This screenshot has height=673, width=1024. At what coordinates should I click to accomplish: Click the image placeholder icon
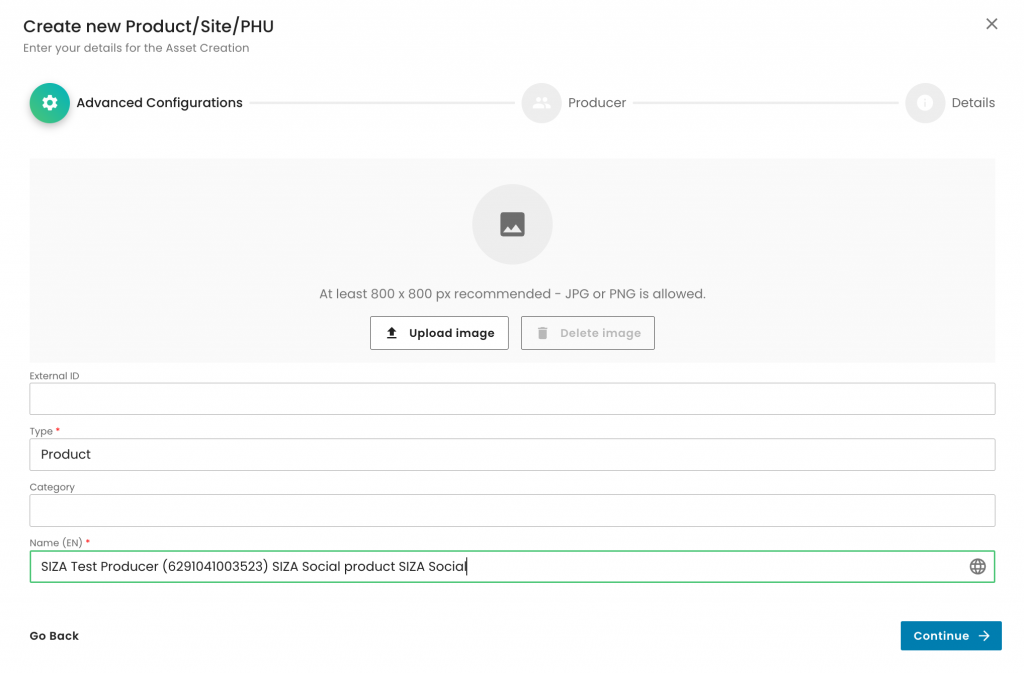click(512, 224)
